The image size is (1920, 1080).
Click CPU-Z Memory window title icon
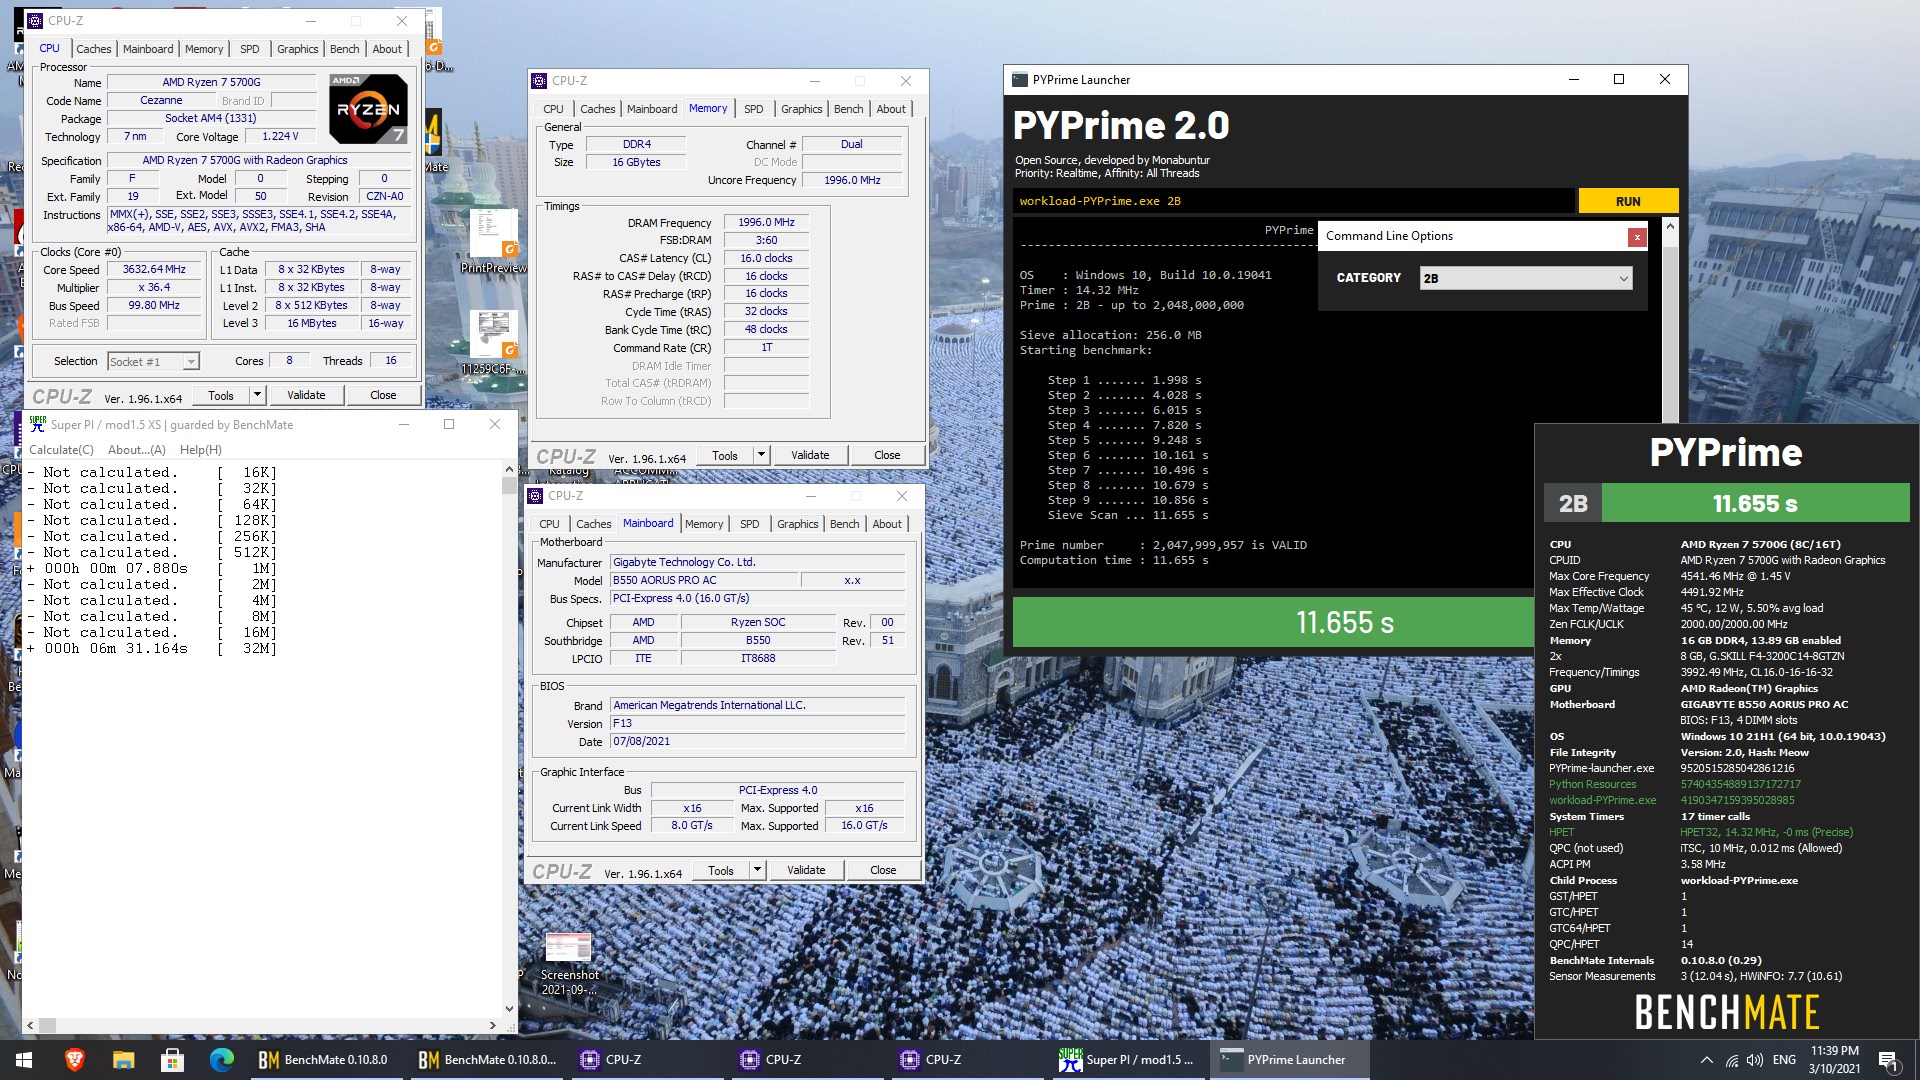540,81
